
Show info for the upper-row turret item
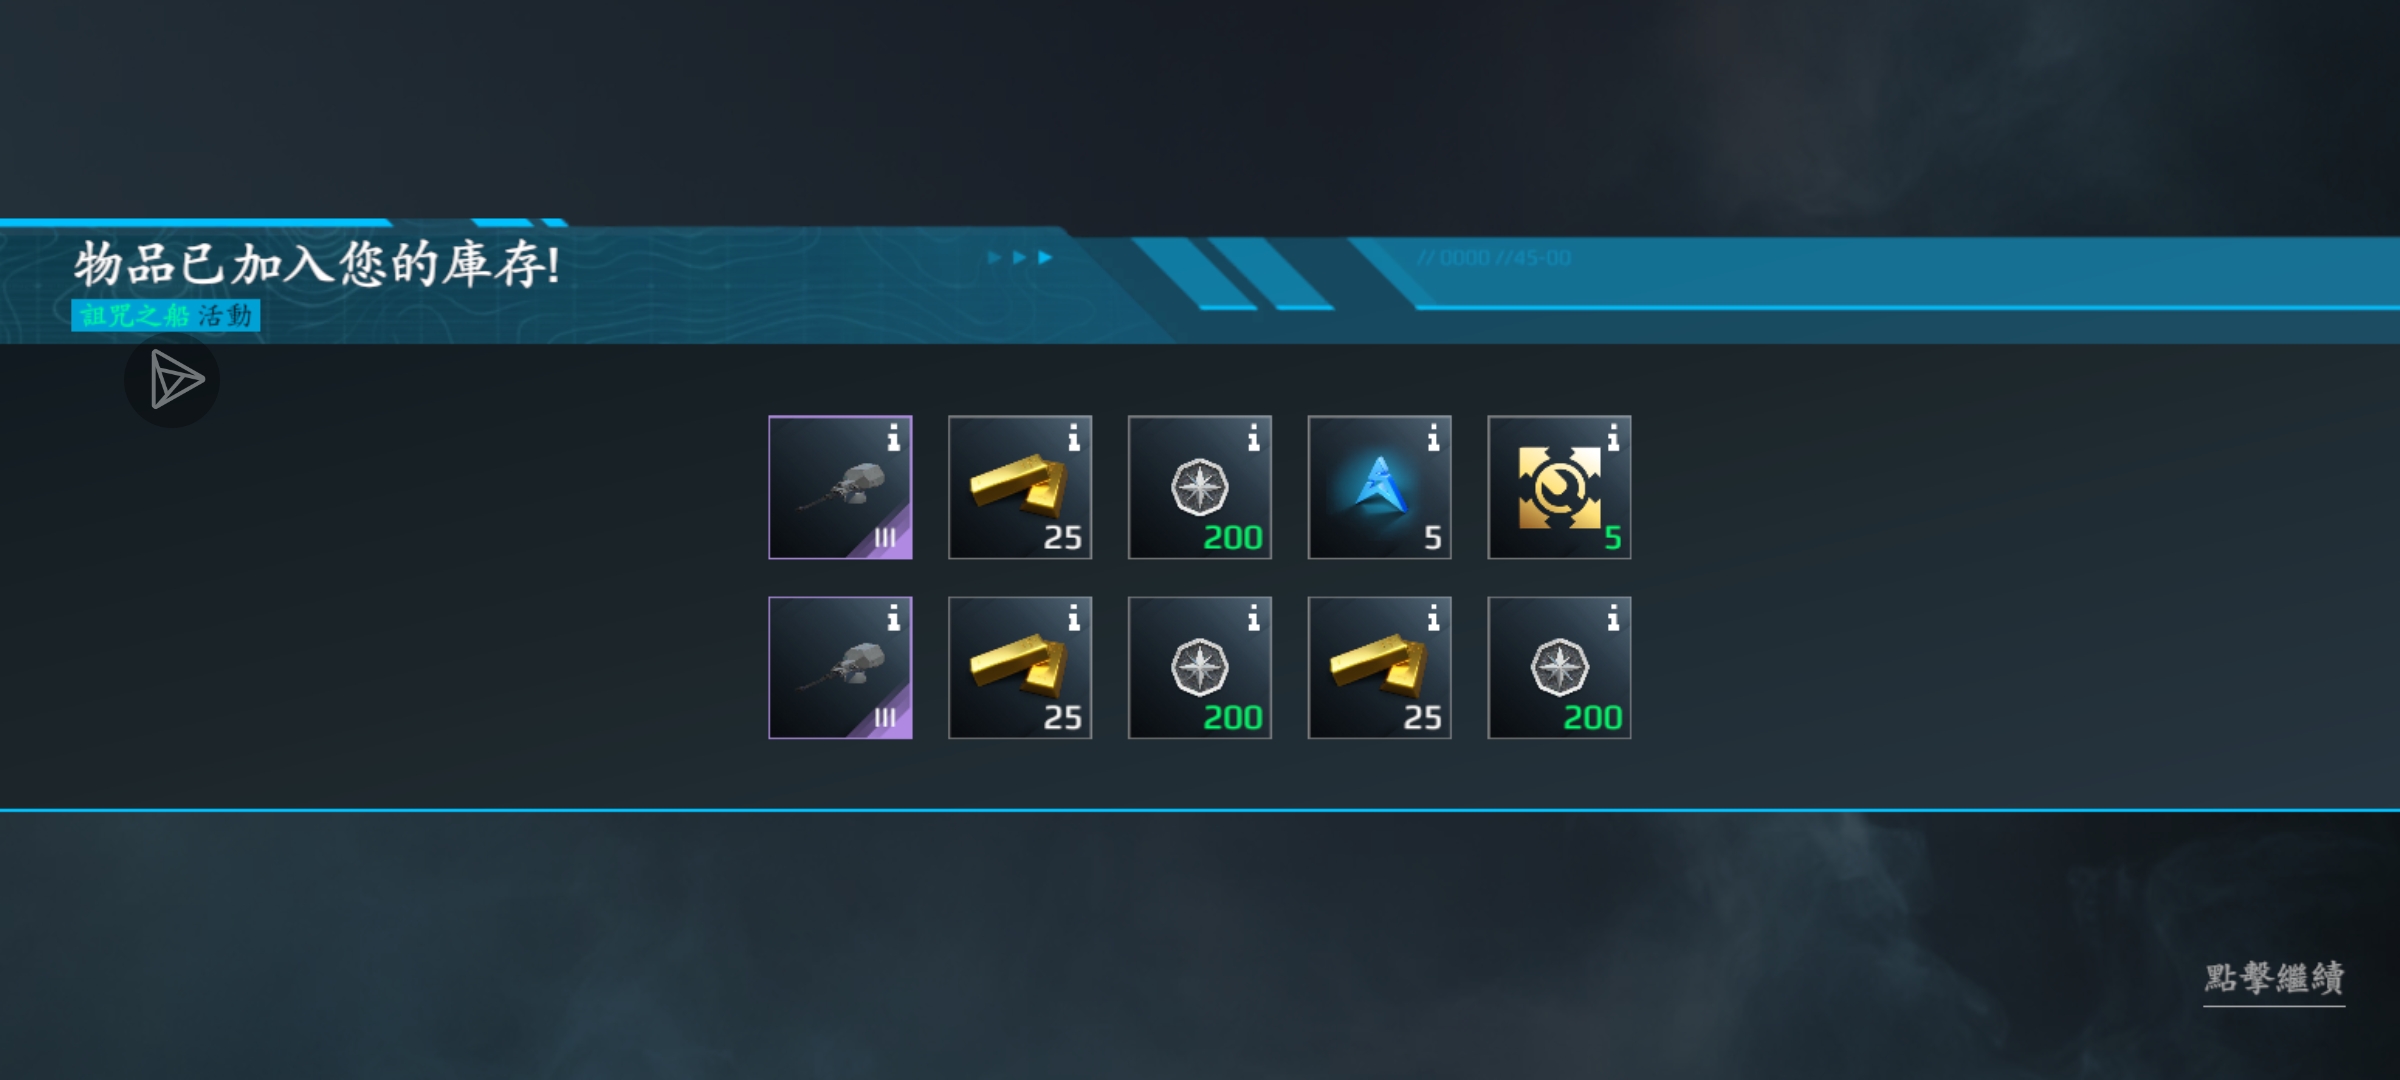coord(894,438)
